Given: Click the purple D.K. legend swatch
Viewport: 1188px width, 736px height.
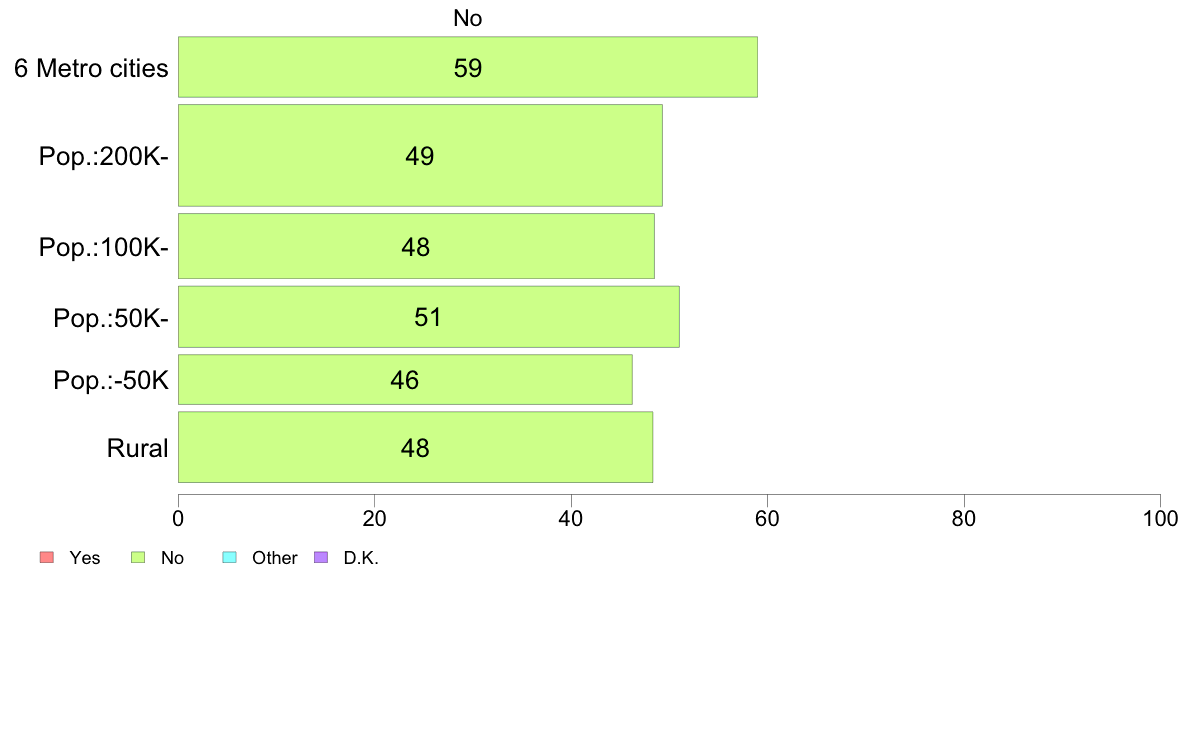Looking at the screenshot, I should point(321,557).
